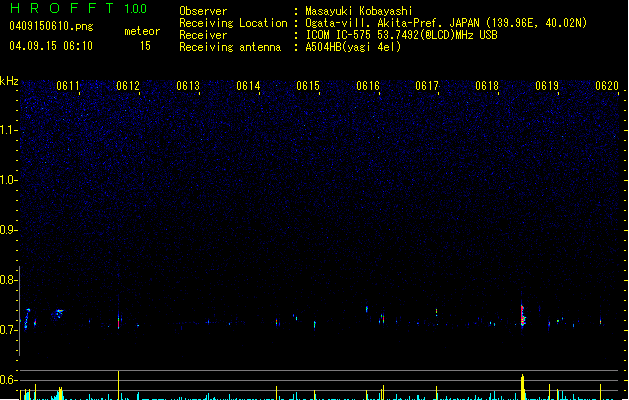Click the 0.6 kHz axis label
This screenshot has width=629, height=400.
click(x=8, y=380)
